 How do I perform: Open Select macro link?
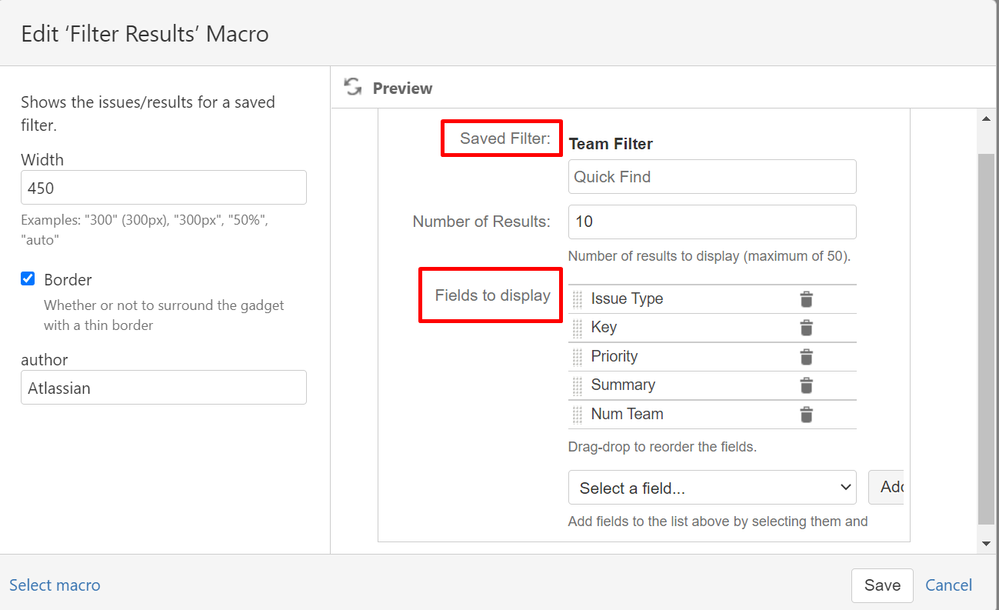pos(55,584)
